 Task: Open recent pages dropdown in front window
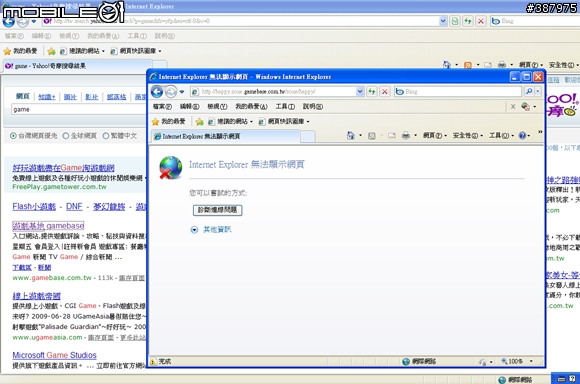coord(182,92)
